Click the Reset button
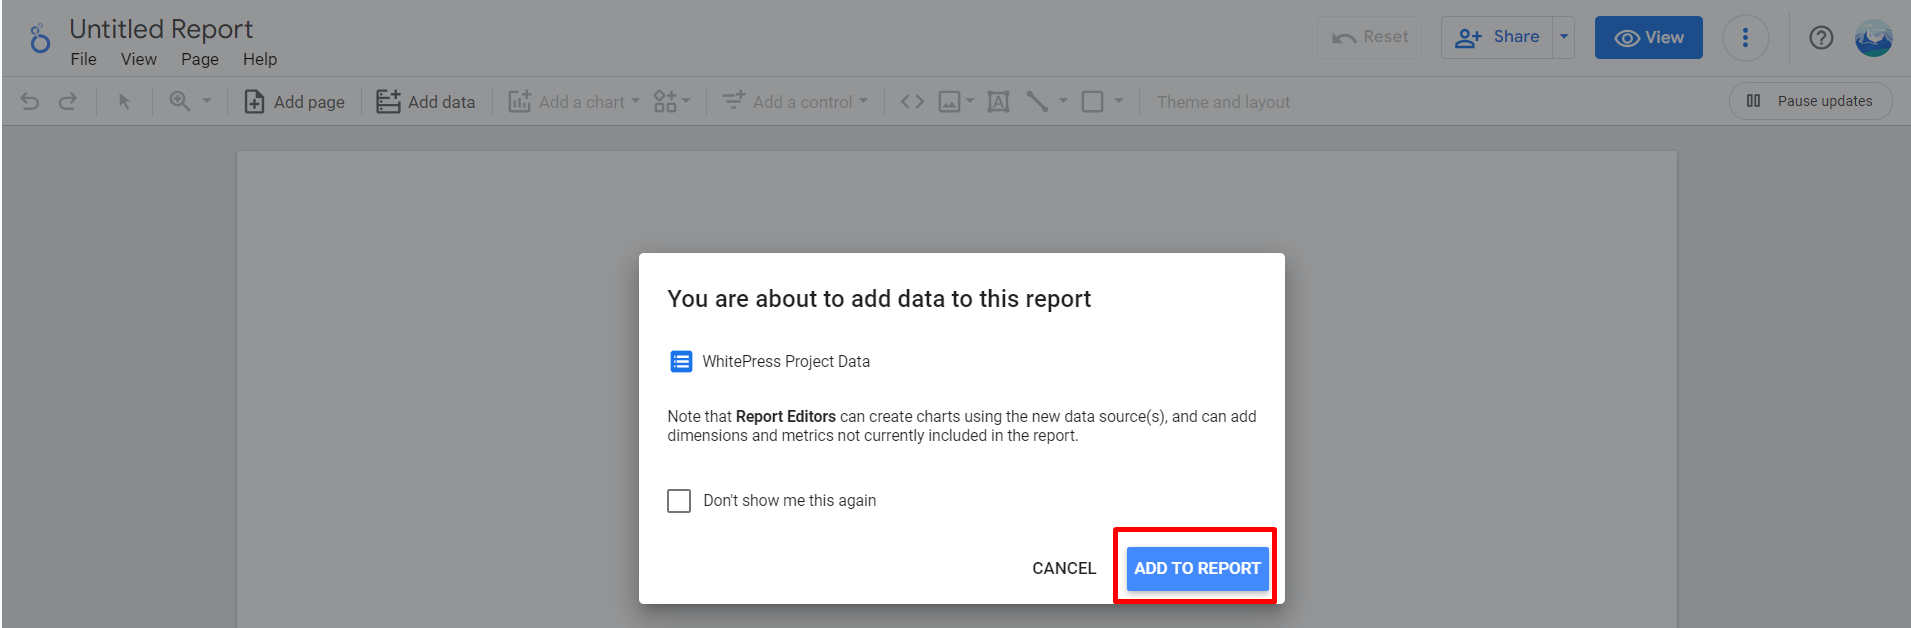The width and height of the screenshot is (1911, 628). [x=1370, y=38]
